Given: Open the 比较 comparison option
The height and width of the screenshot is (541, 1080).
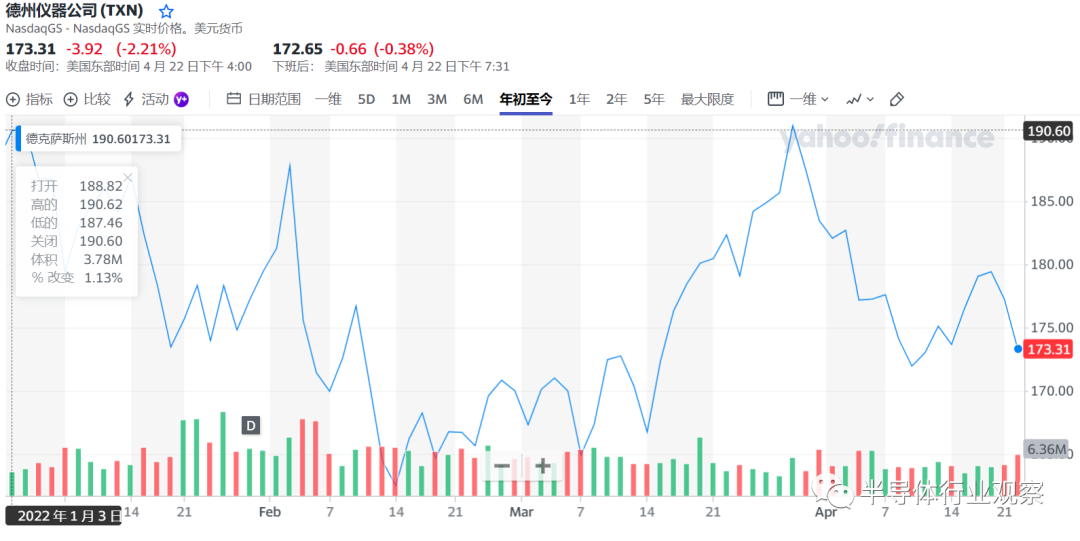Looking at the screenshot, I should click(x=87, y=99).
